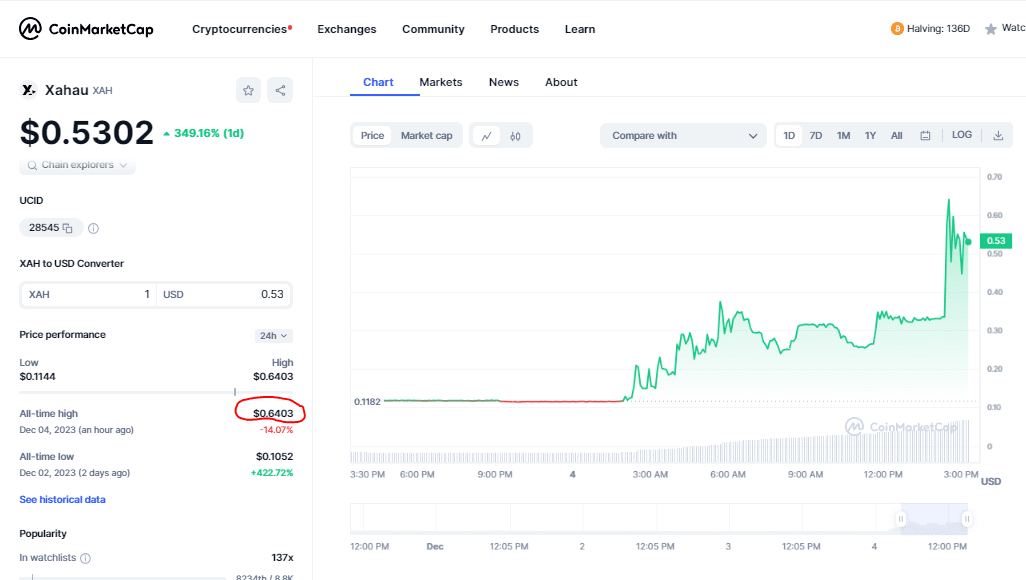Copy the UCID 28545 with copy icon

point(68,228)
